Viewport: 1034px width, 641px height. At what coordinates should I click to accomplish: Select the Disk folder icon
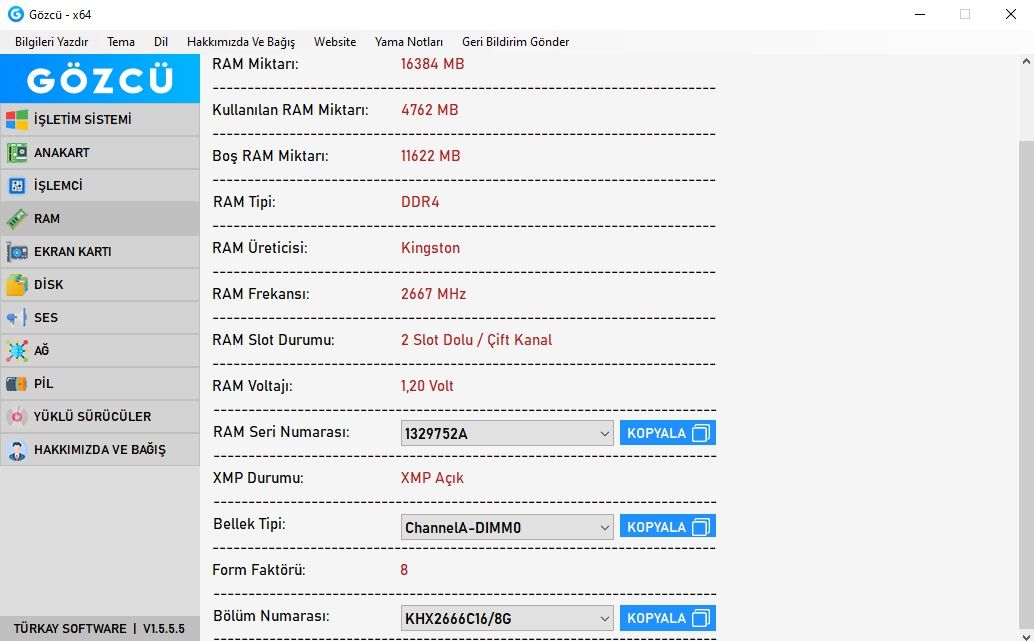tap(17, 285)
